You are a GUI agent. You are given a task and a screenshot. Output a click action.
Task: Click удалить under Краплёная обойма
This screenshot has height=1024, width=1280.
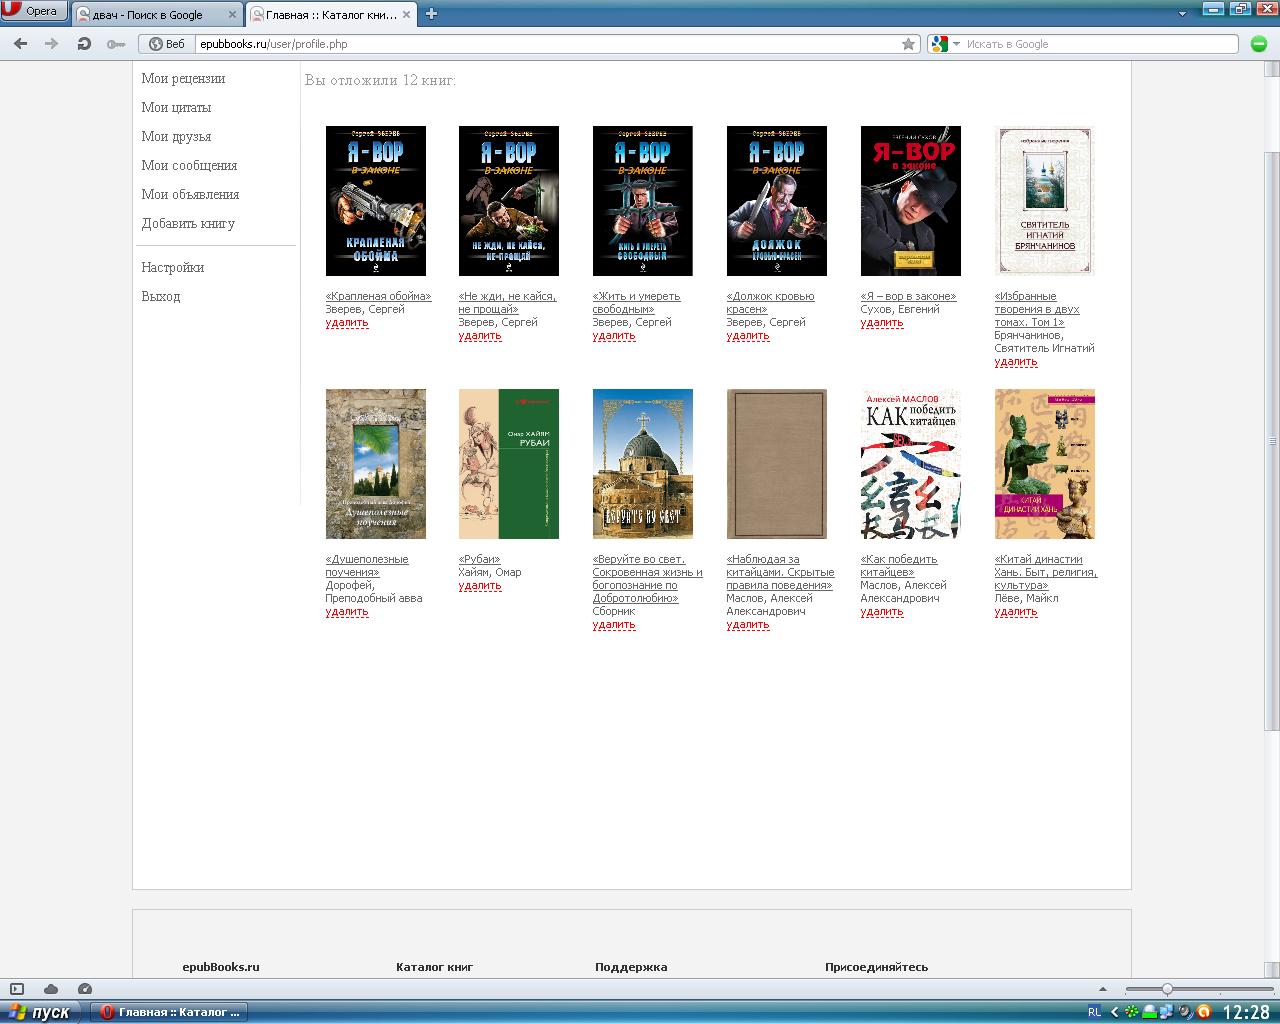coord(347,323)
